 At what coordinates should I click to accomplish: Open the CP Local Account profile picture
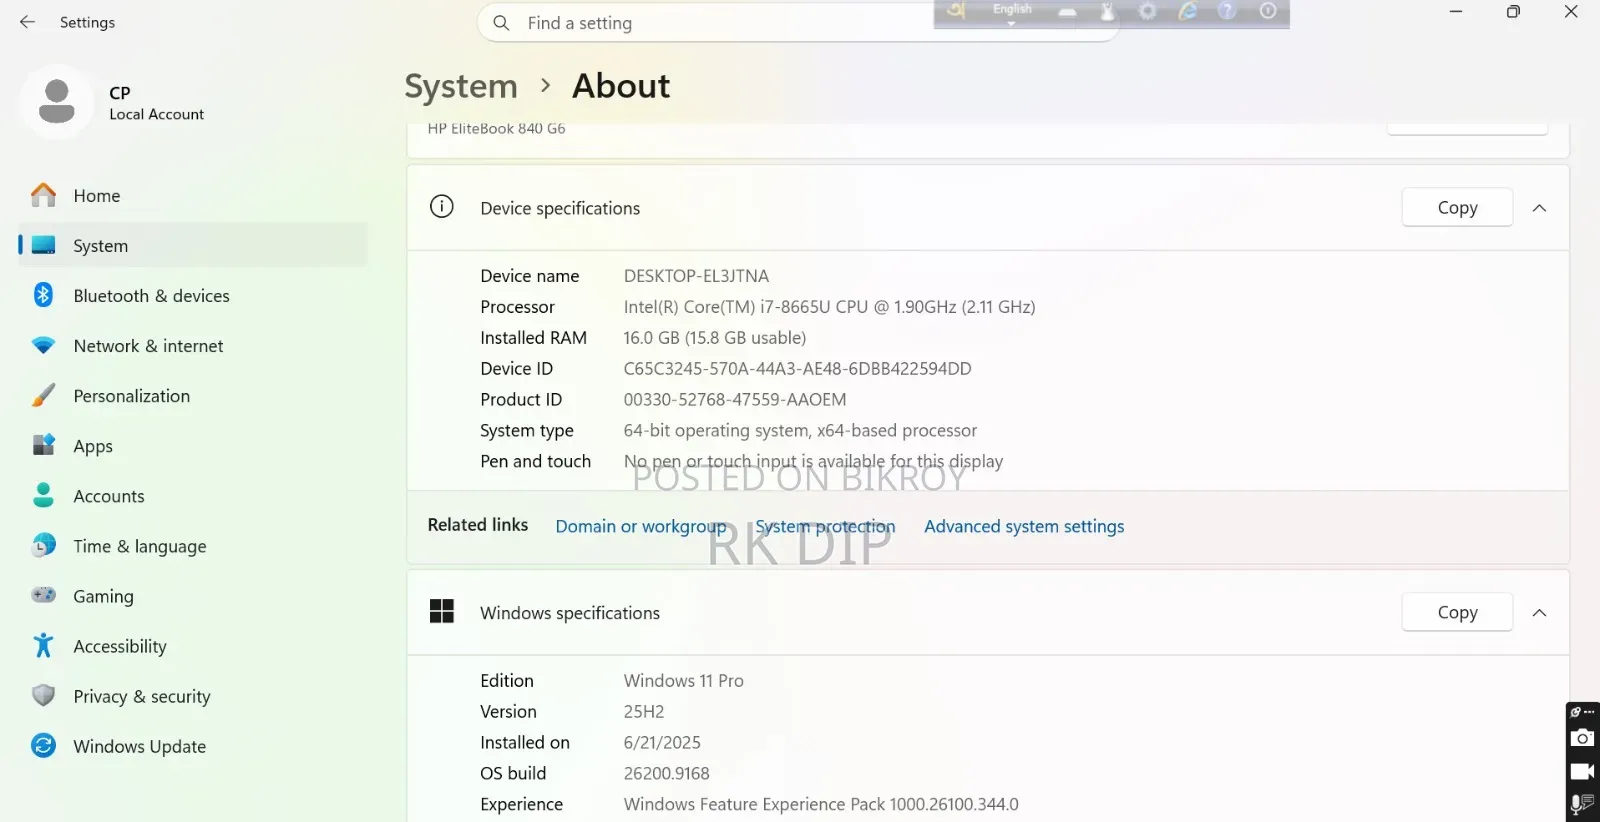[x=57, y=102]
